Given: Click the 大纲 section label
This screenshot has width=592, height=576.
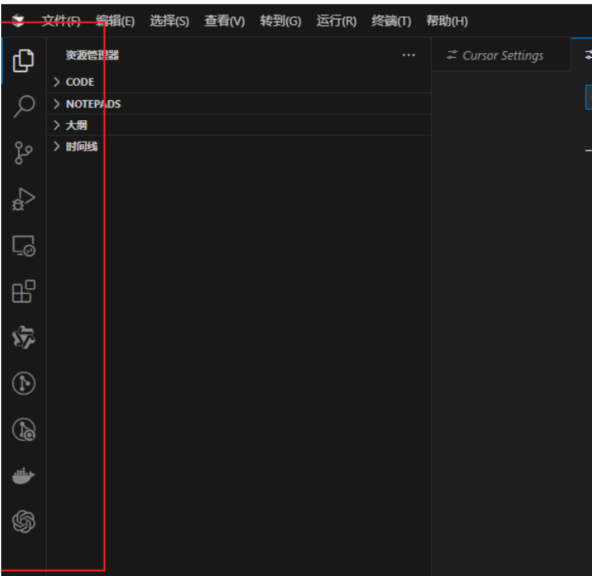Looking at the screenshot, I should pos(76,125).
